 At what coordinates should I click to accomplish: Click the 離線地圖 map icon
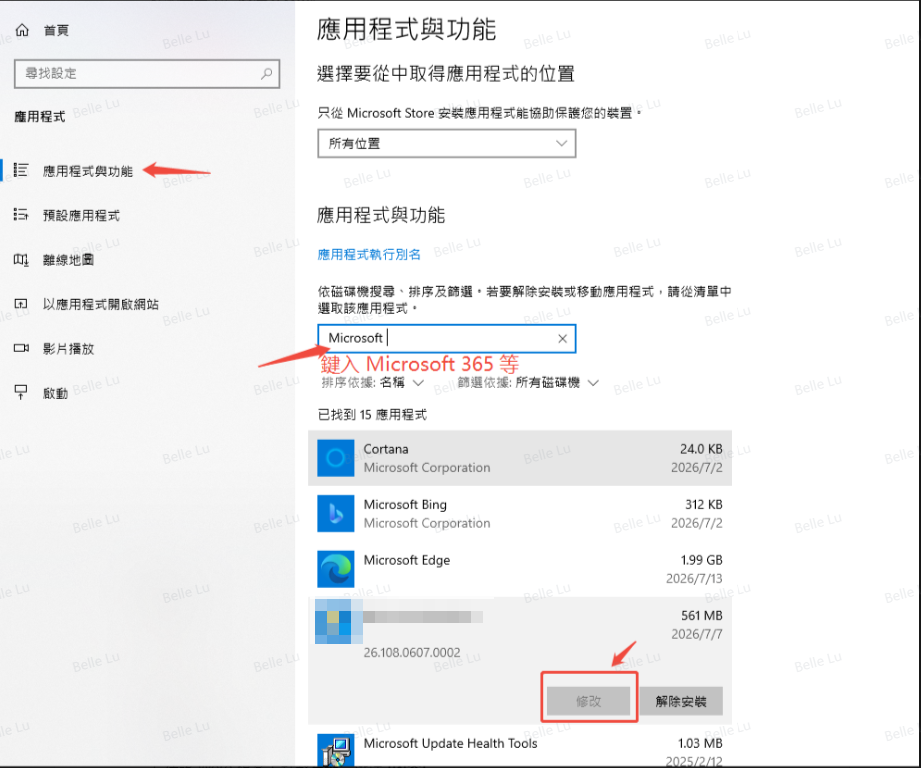coord(21,260)
